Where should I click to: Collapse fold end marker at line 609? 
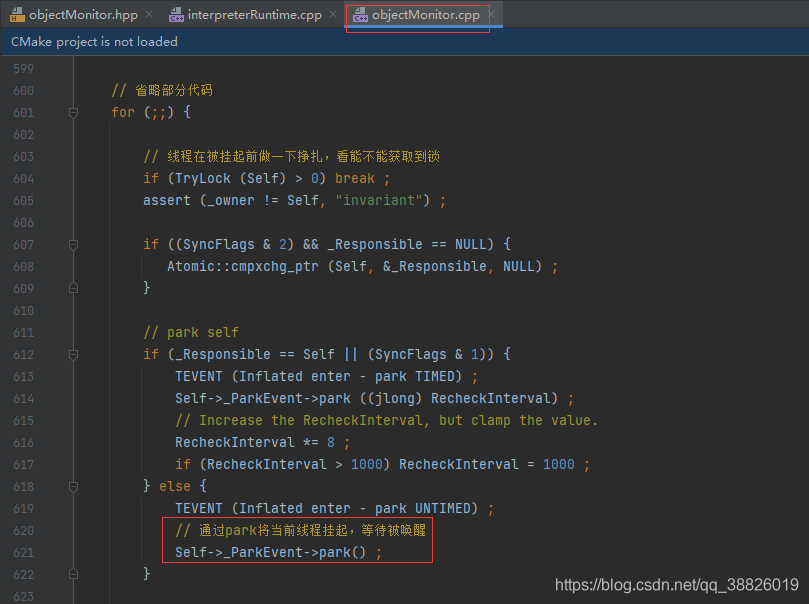click(73, 288)
